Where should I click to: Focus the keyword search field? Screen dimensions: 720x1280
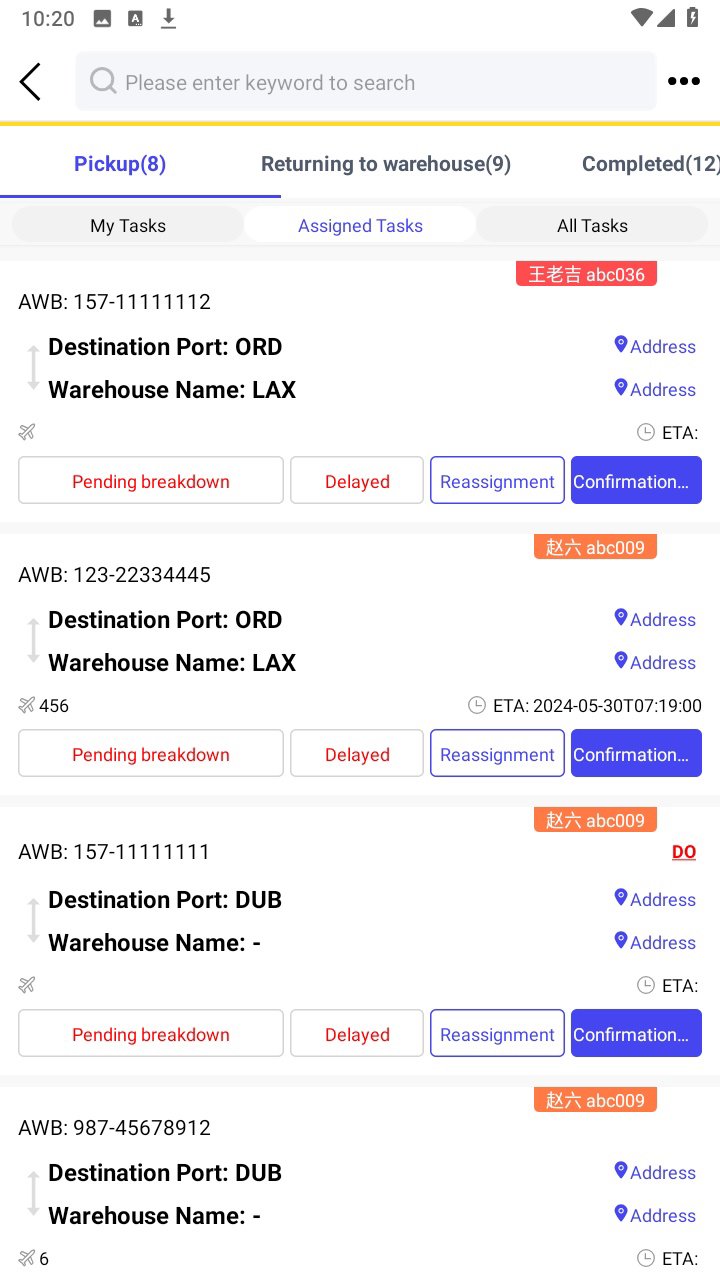[x=380, y=82]
